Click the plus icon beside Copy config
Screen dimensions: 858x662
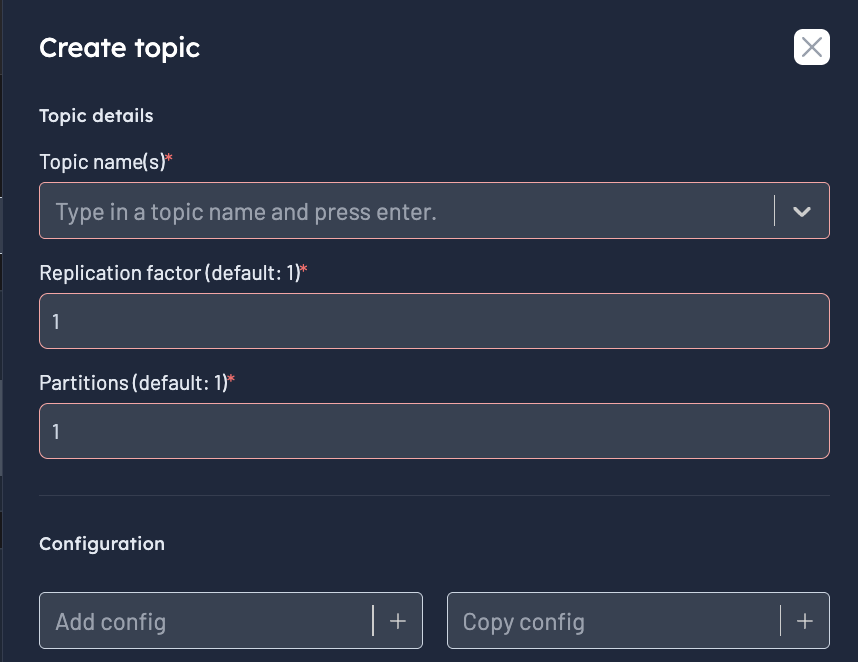point(805,621)
